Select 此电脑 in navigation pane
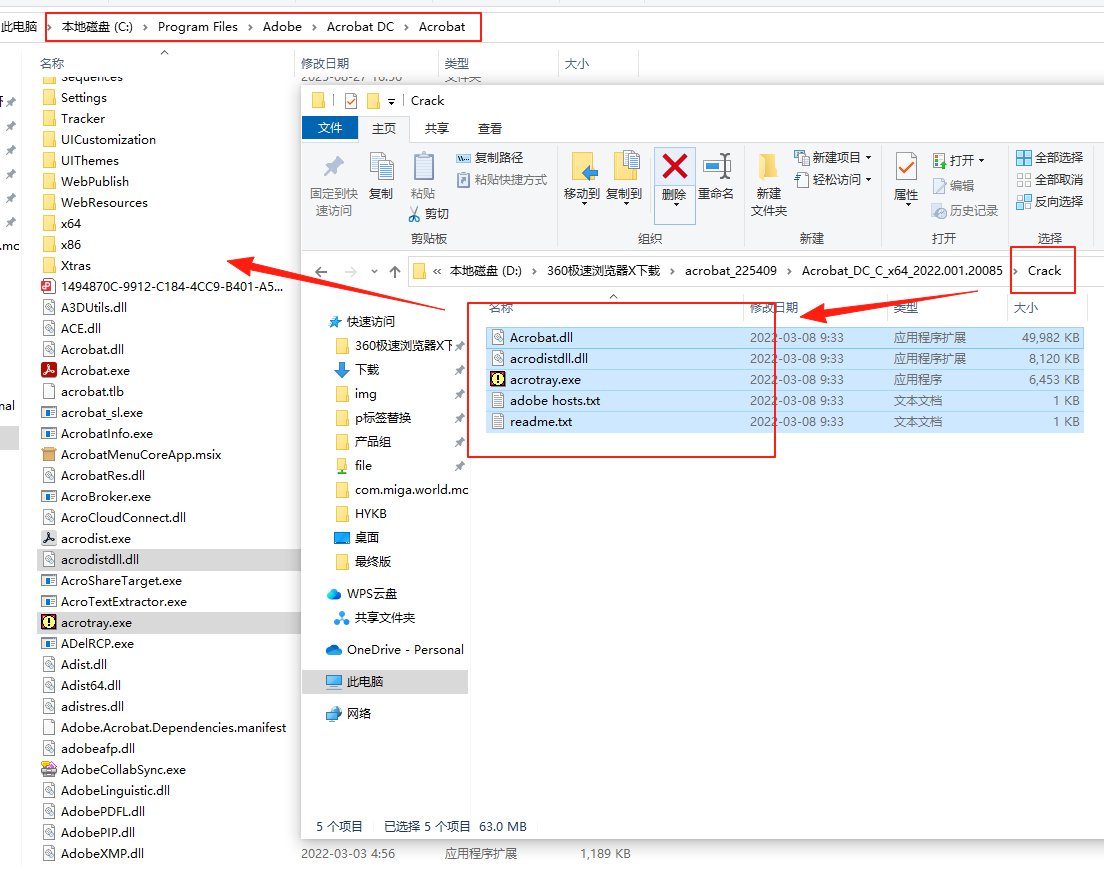The height and width of the screenshot is (871, 1104). tap(385, 682)
